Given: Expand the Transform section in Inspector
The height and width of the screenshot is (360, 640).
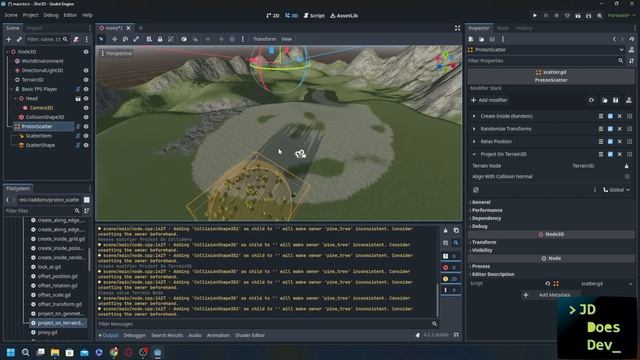Looking at the screenshot, I should (x=484, y=242).
